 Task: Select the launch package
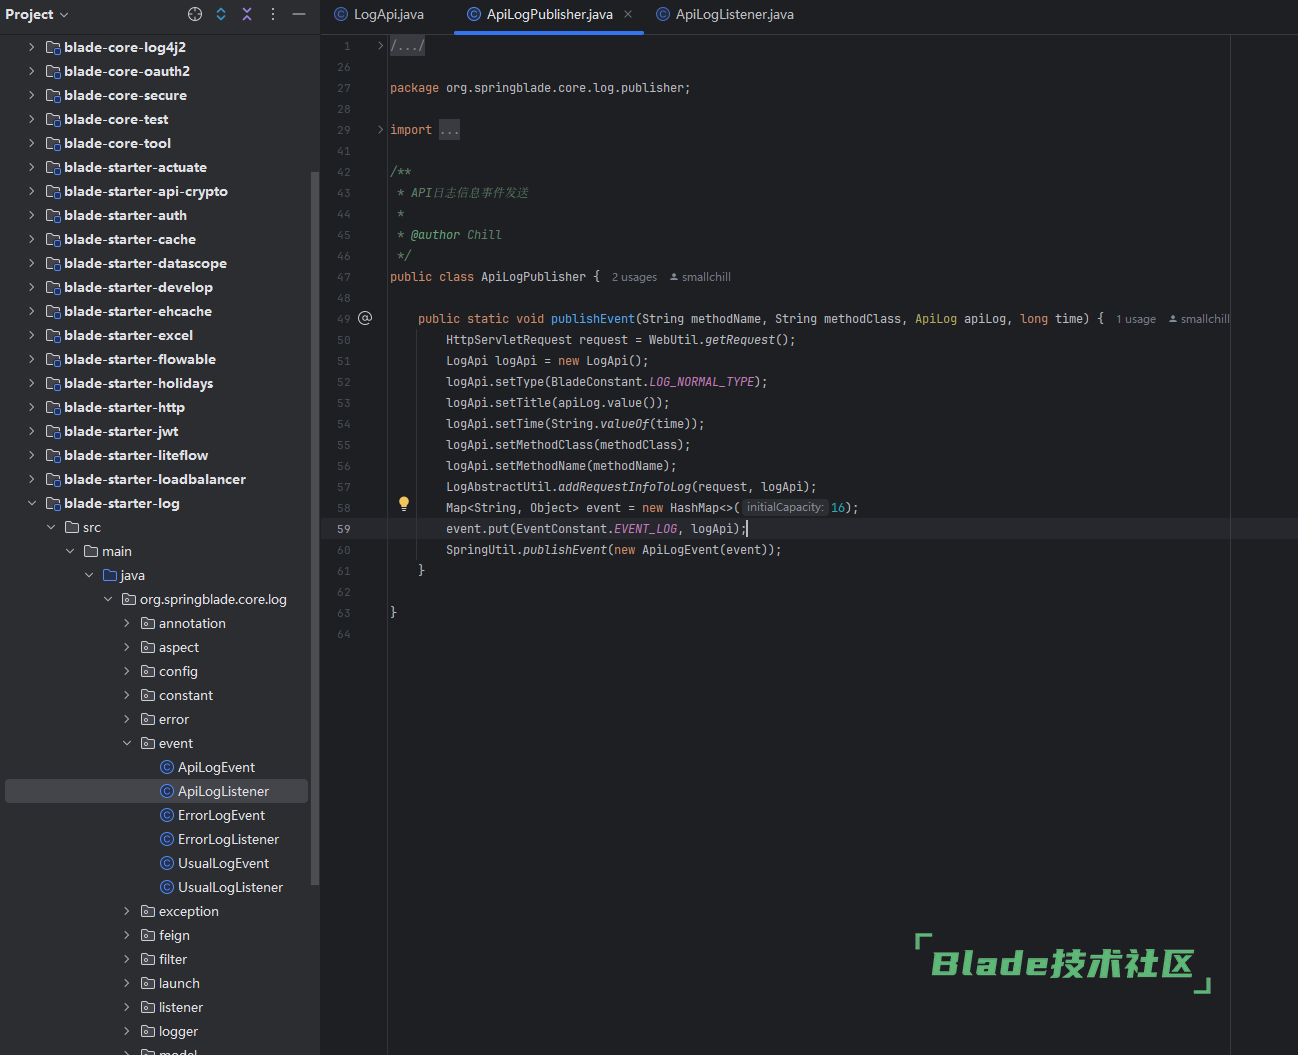click(179, 983)
